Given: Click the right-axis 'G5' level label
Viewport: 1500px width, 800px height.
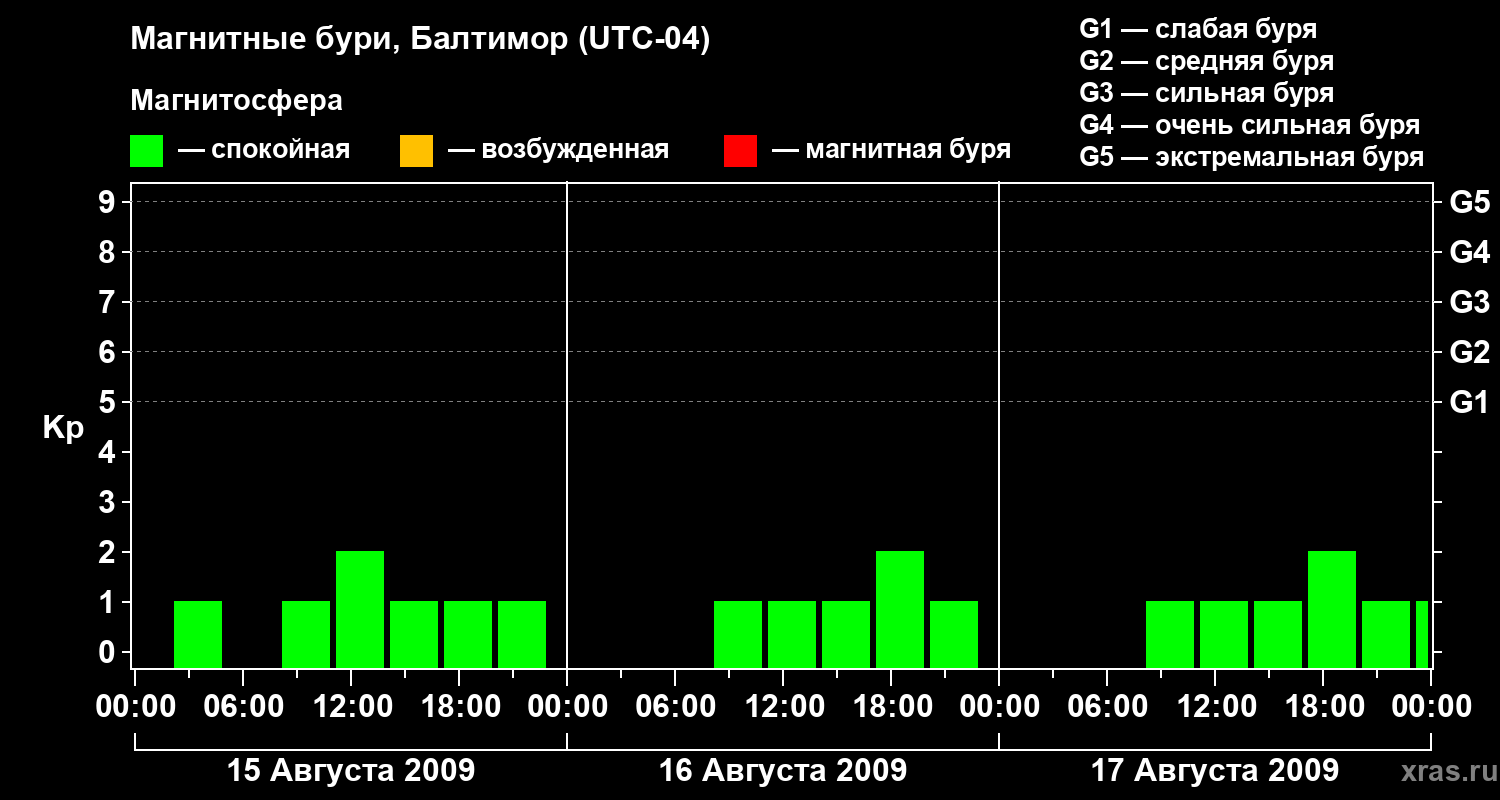Looking at the screenshot, I should 1470,202.
